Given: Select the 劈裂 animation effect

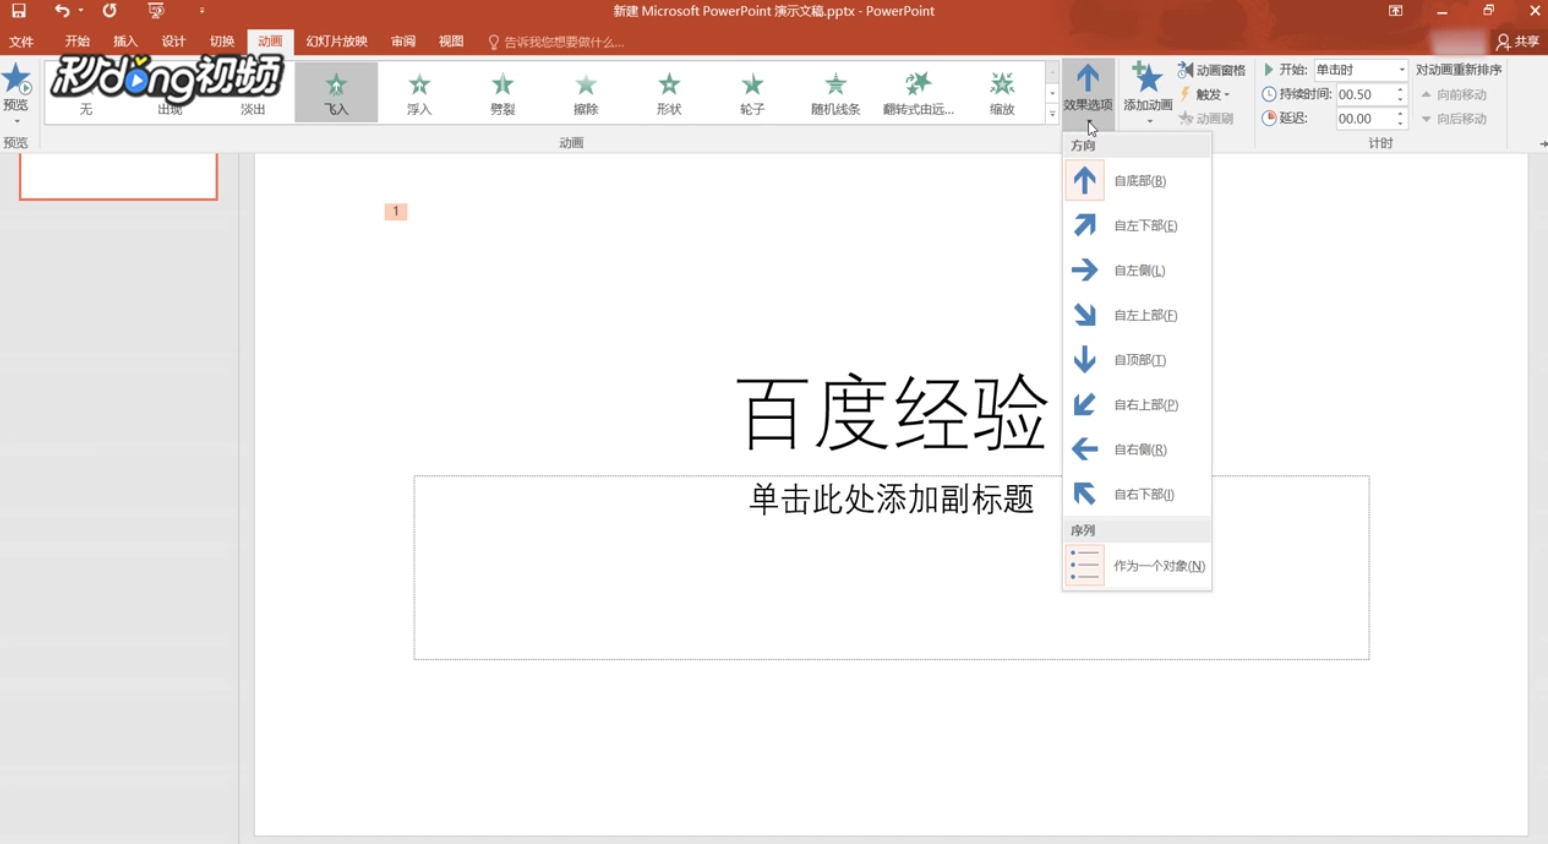Looking at the screenshot, I should (502, 93).
